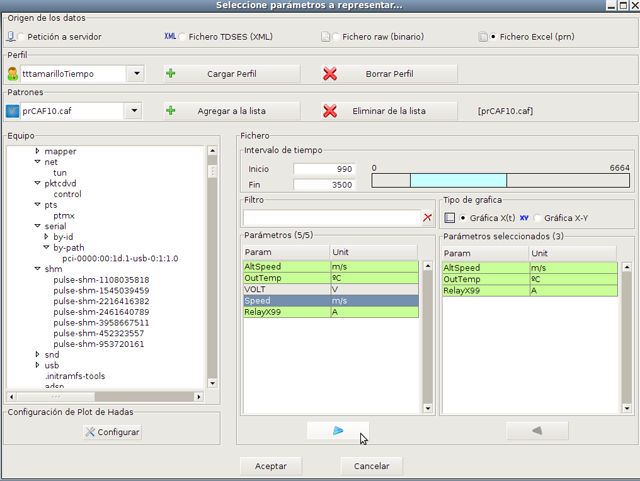This screenshot has width=640, height=481.
Task: Expand the by-id tree node
Action: point(46,236)
